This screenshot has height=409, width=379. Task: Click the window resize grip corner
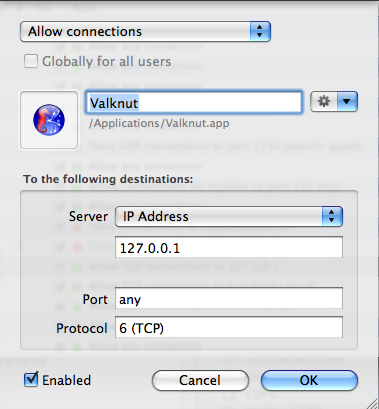373,403
